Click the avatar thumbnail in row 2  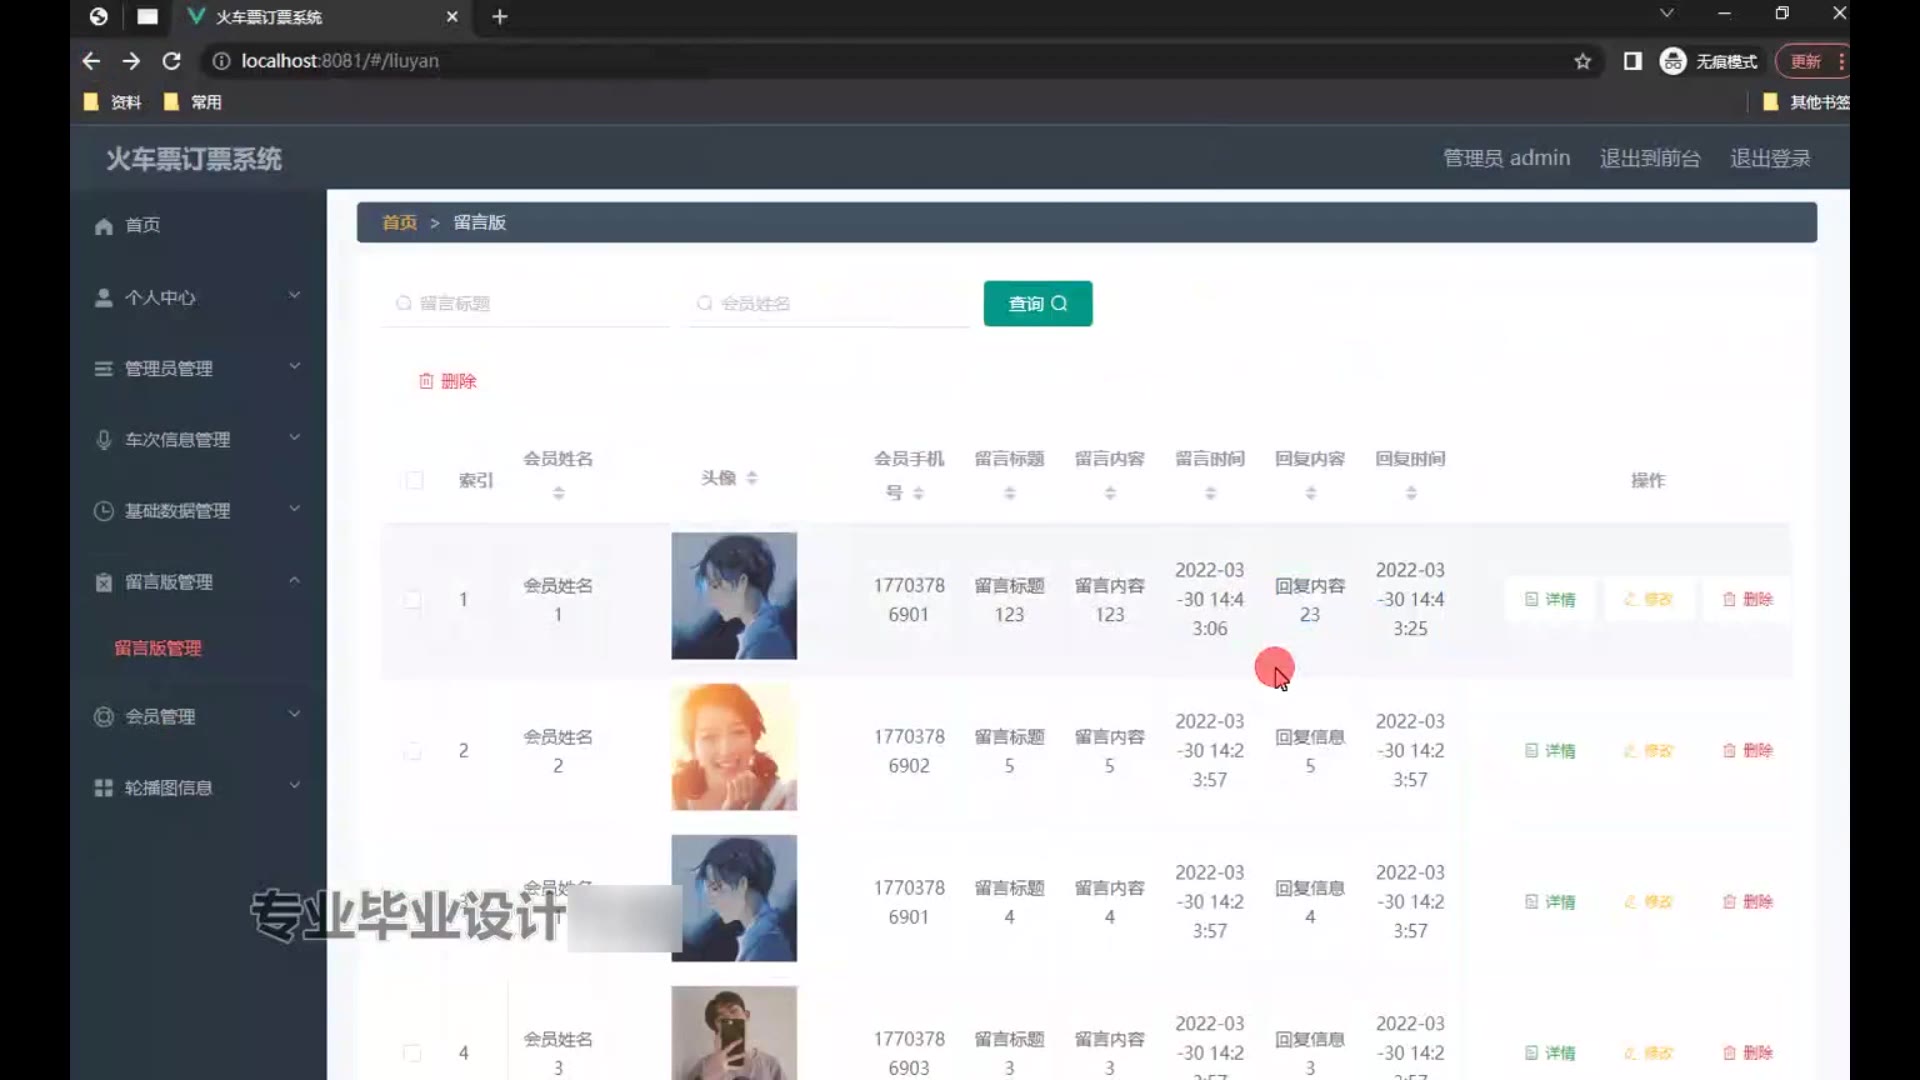734,747
